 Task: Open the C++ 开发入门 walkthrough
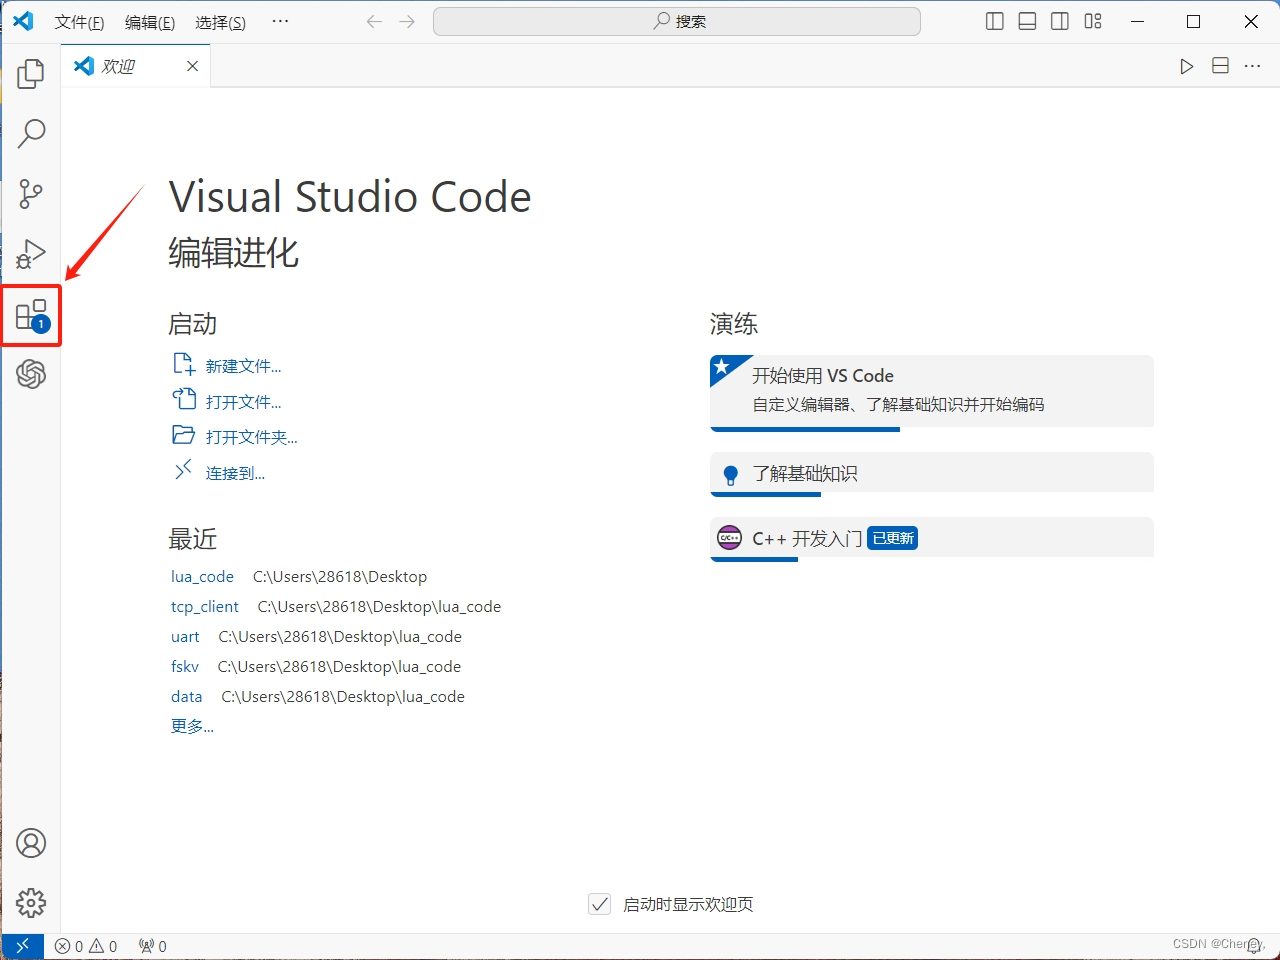932,538
